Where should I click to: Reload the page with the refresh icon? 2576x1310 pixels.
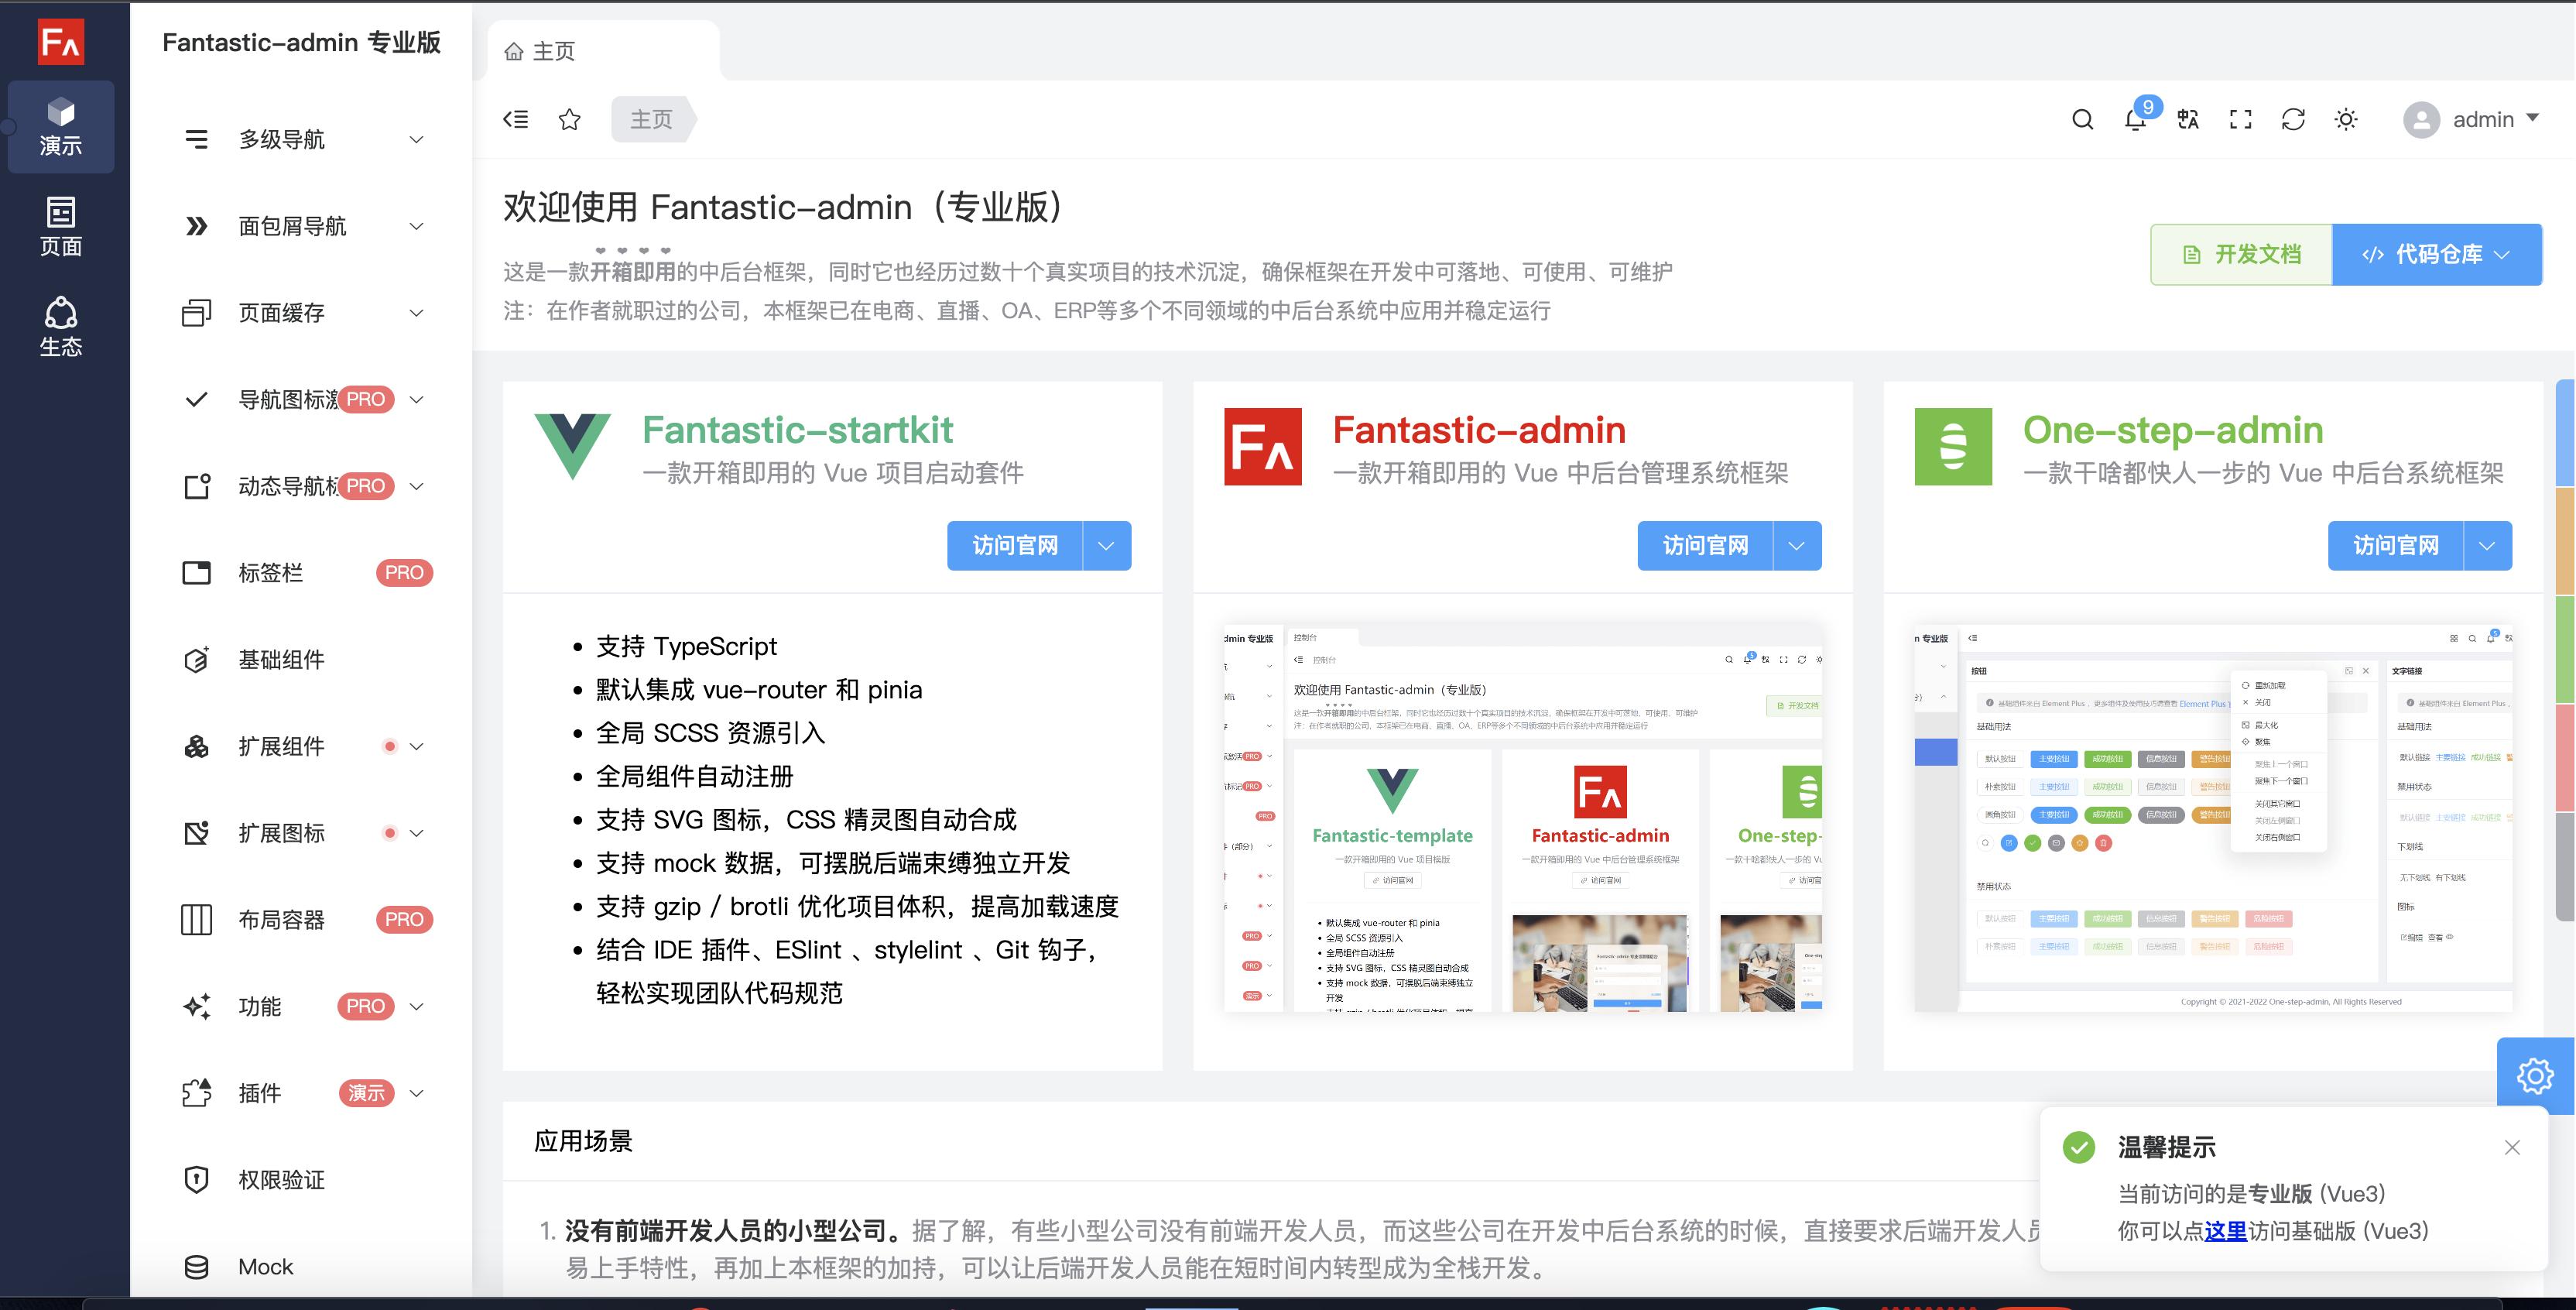(x=2294, y=119)
